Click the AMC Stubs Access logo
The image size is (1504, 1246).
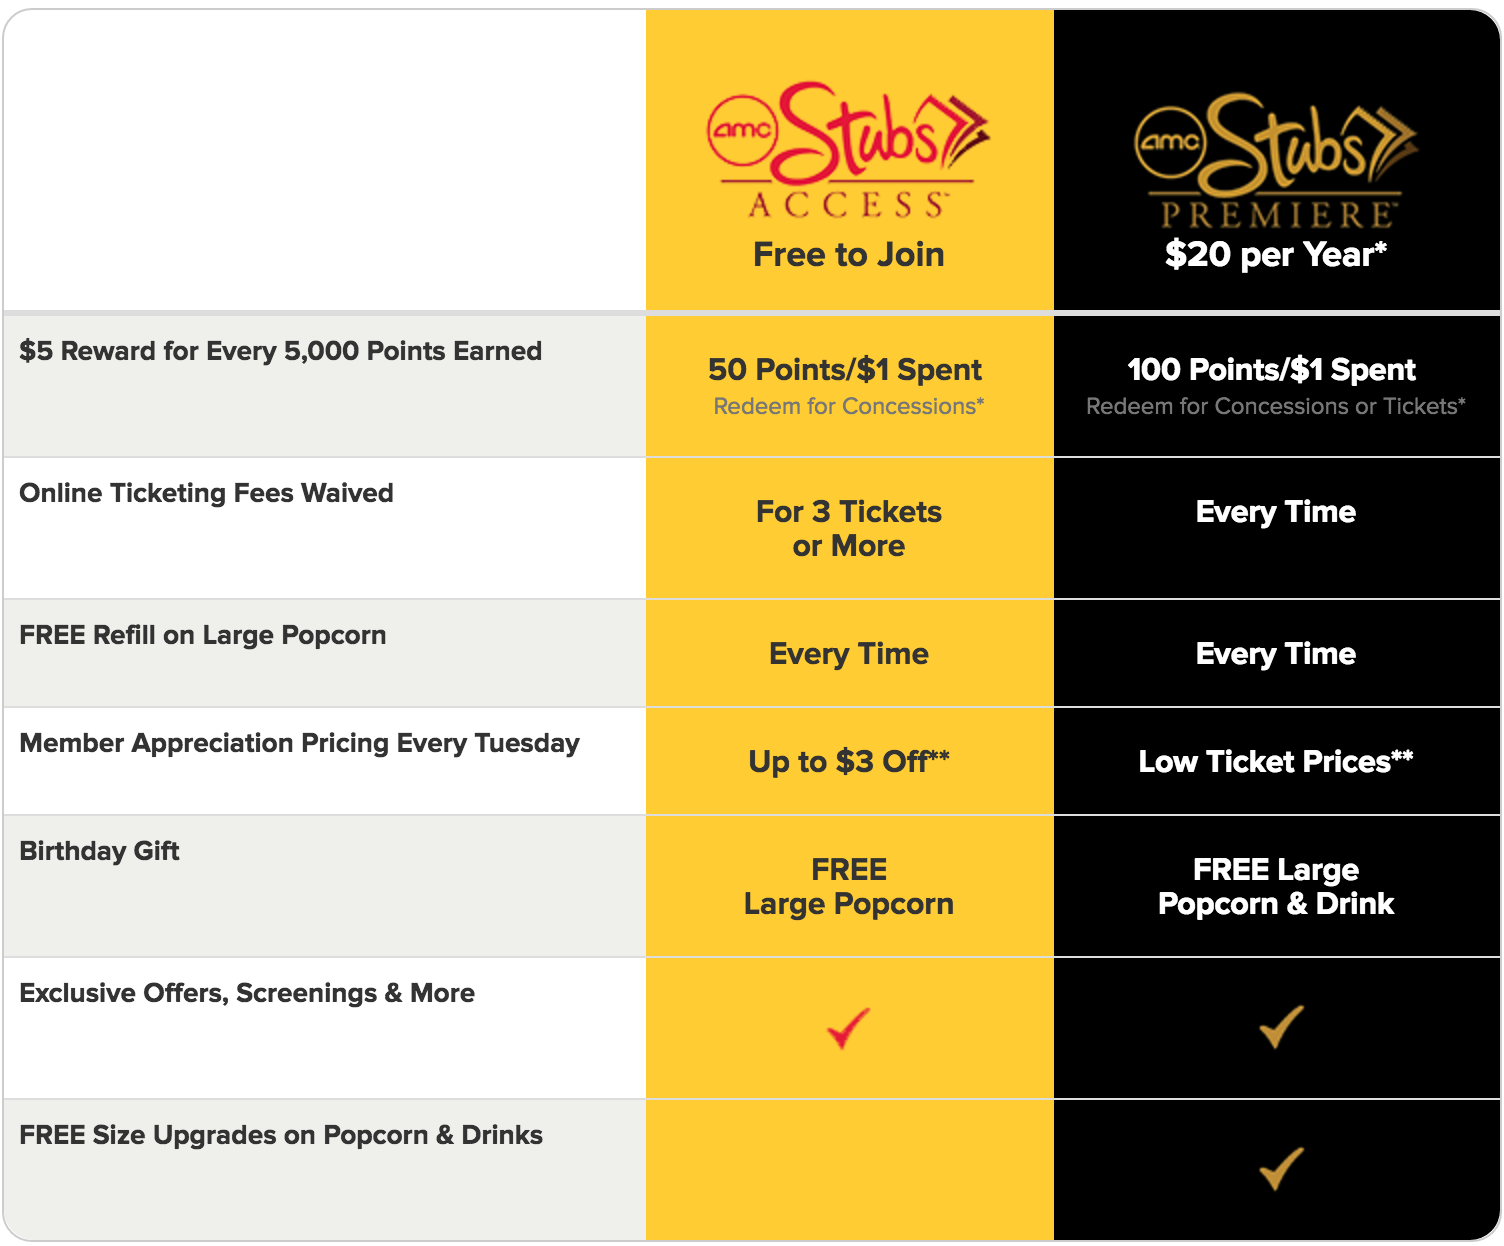(848, 151)
